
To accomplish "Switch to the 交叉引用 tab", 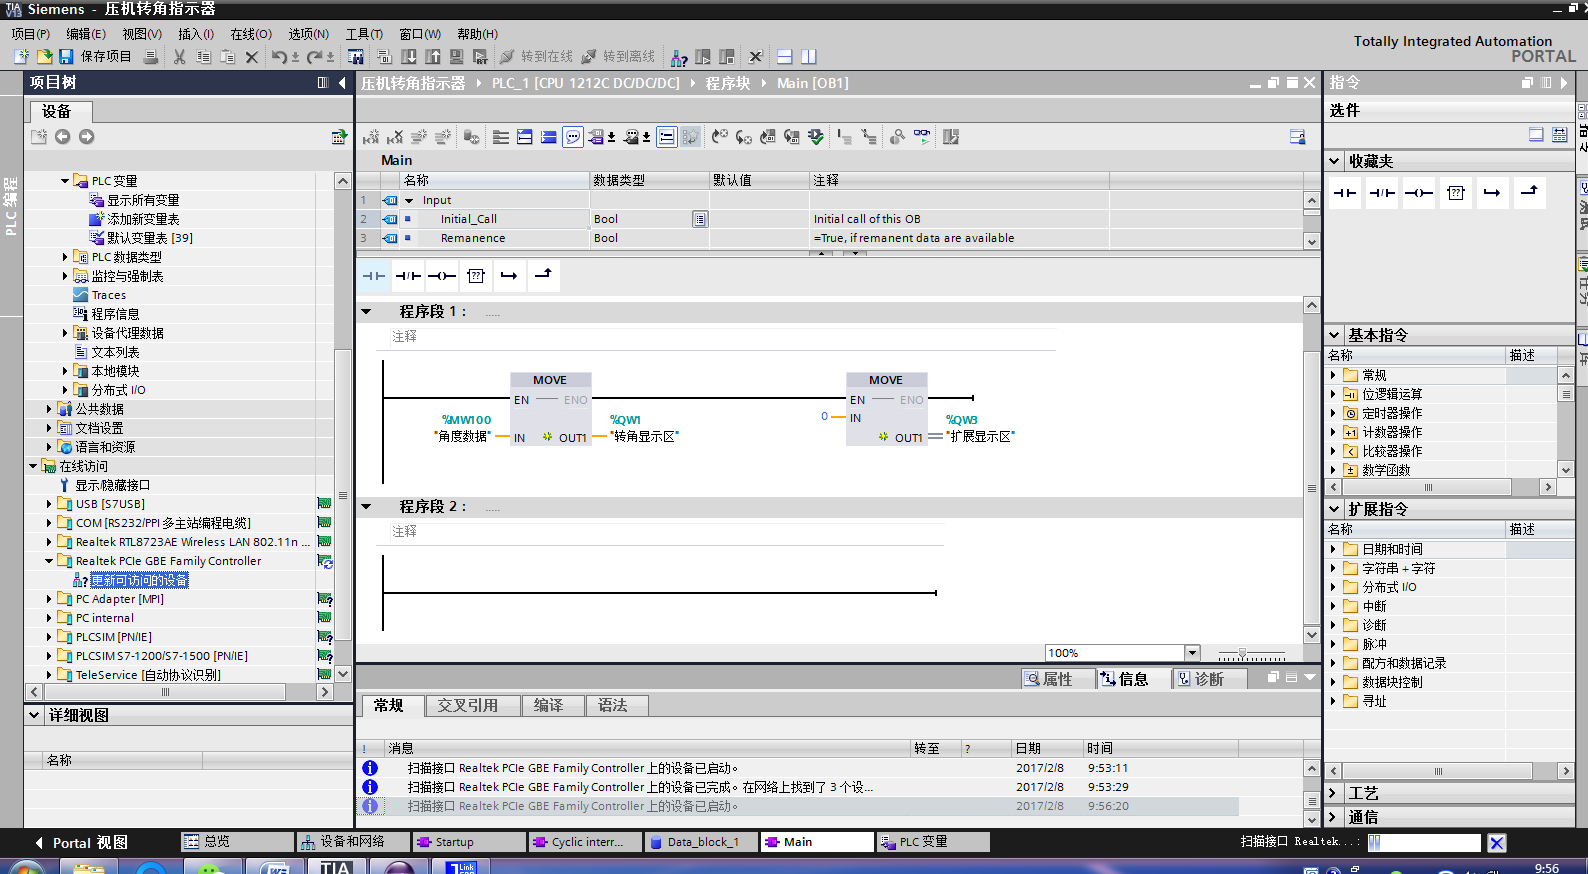I will point(467,706).
